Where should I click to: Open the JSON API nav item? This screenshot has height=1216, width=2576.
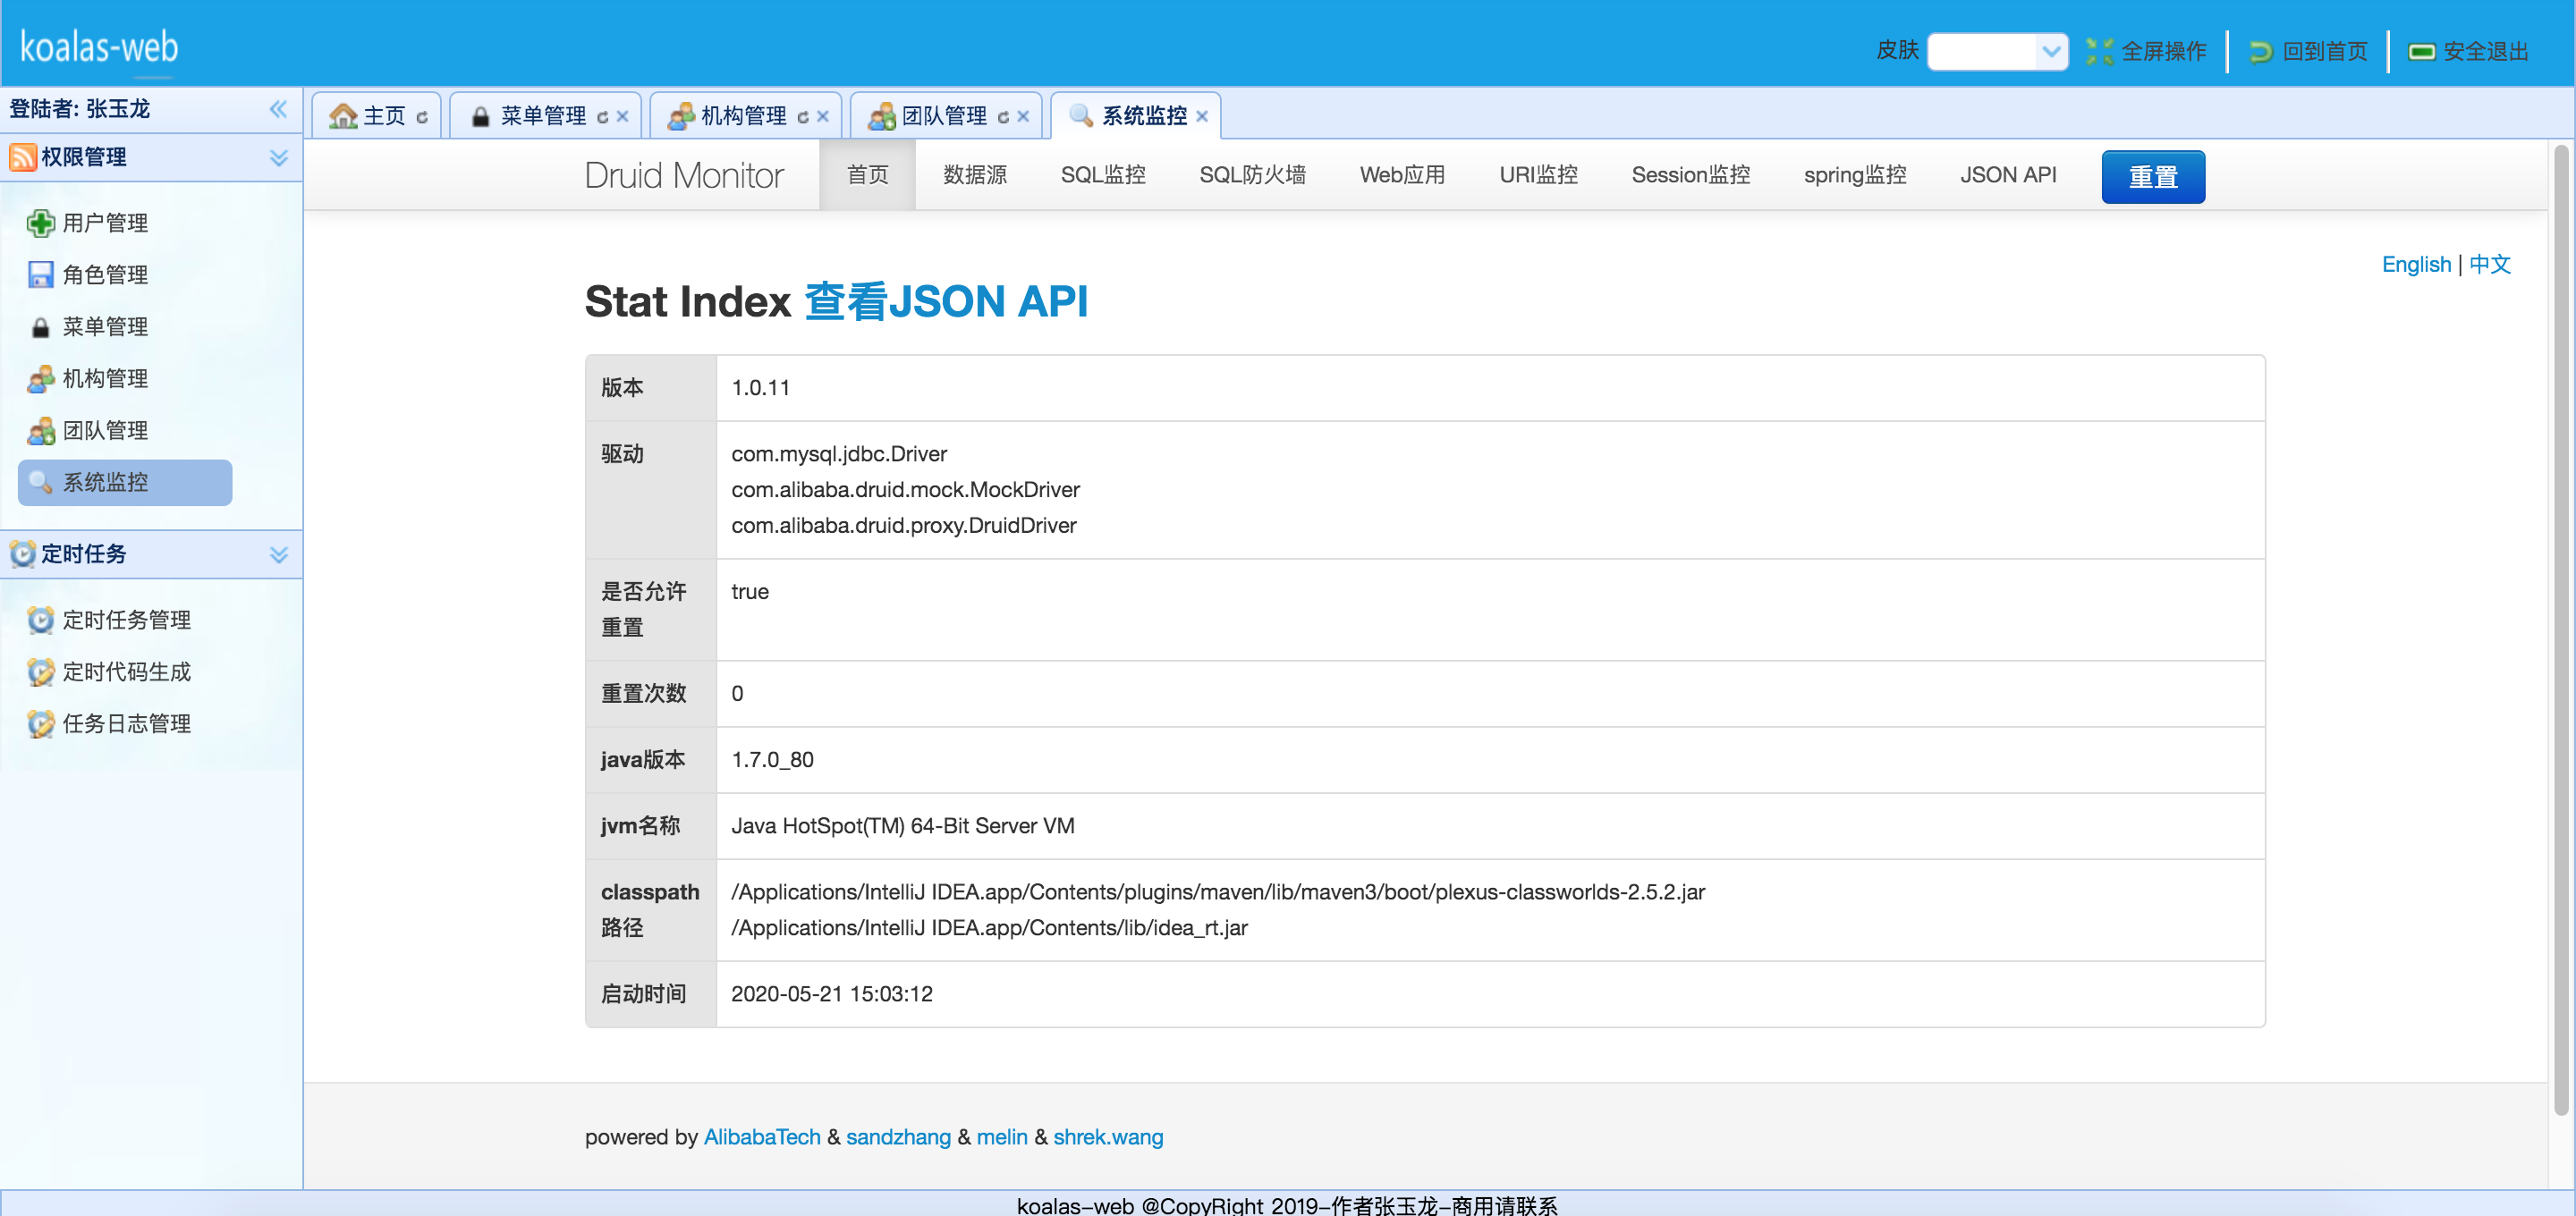(x=2008, y=175)
